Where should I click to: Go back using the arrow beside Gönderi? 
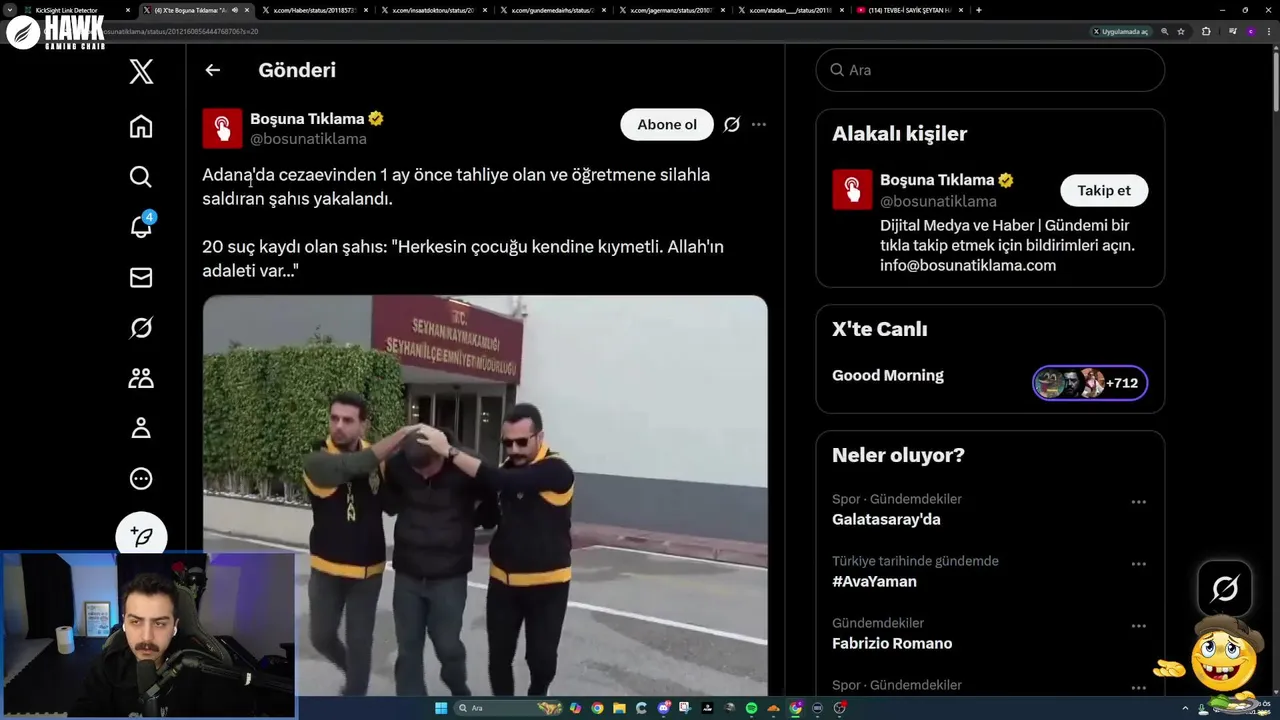(212, 70)
